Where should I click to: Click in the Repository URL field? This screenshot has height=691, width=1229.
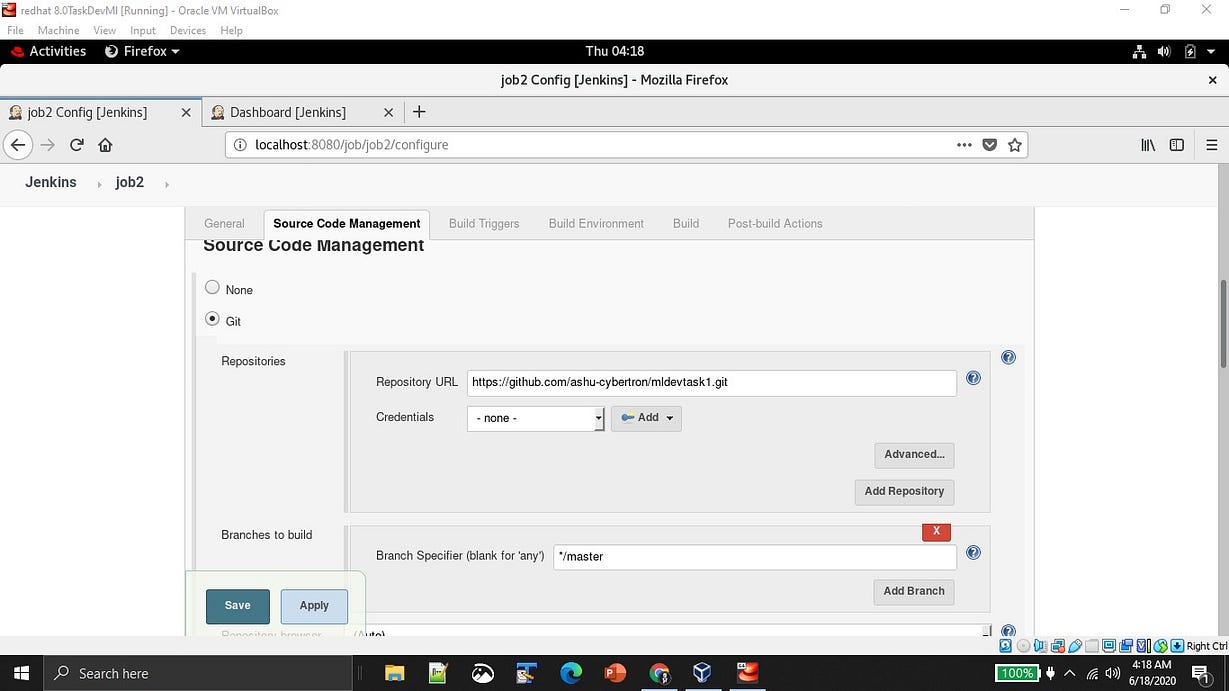[711, 382]
